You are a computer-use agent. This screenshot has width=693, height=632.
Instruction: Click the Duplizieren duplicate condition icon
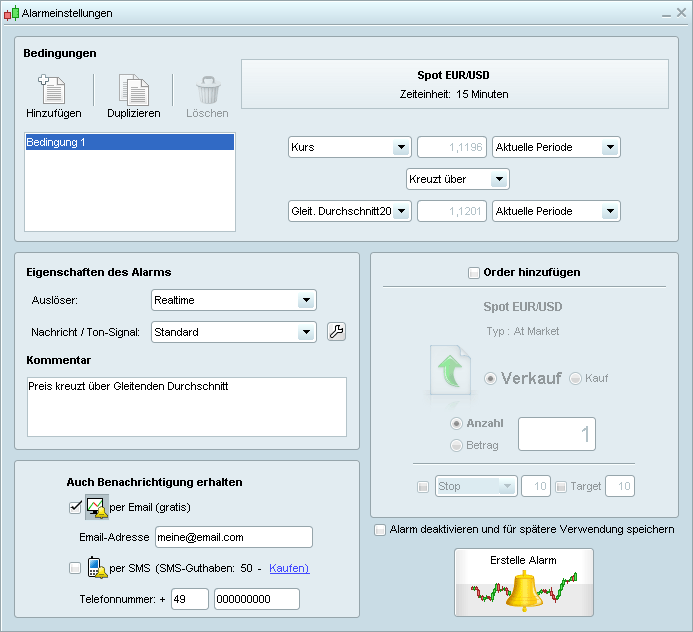point(134,90)
